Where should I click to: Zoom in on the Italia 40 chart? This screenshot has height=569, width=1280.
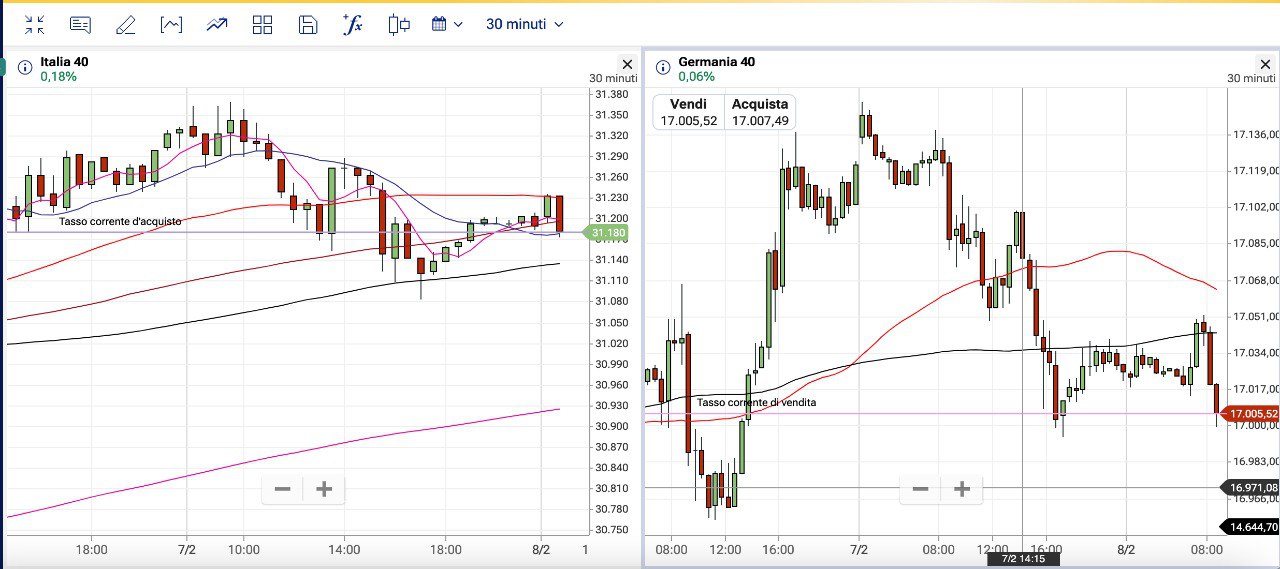click(324, 489)
